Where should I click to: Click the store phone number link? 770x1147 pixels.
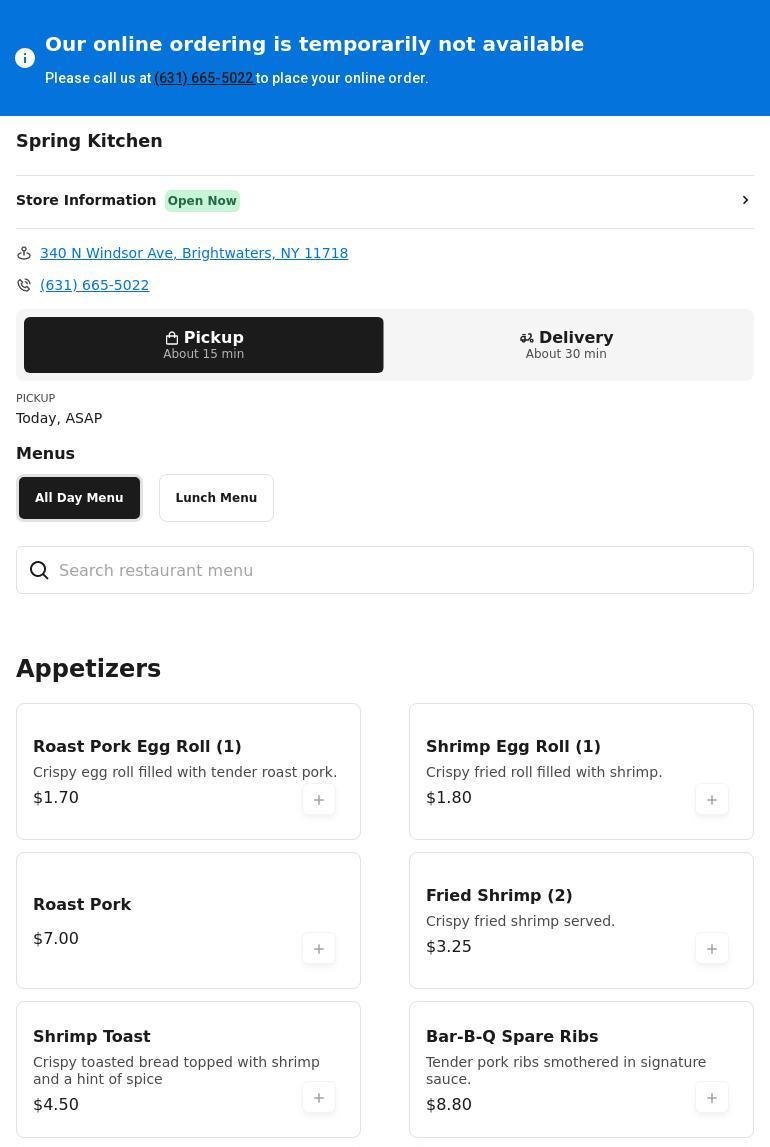coord(94,285)
